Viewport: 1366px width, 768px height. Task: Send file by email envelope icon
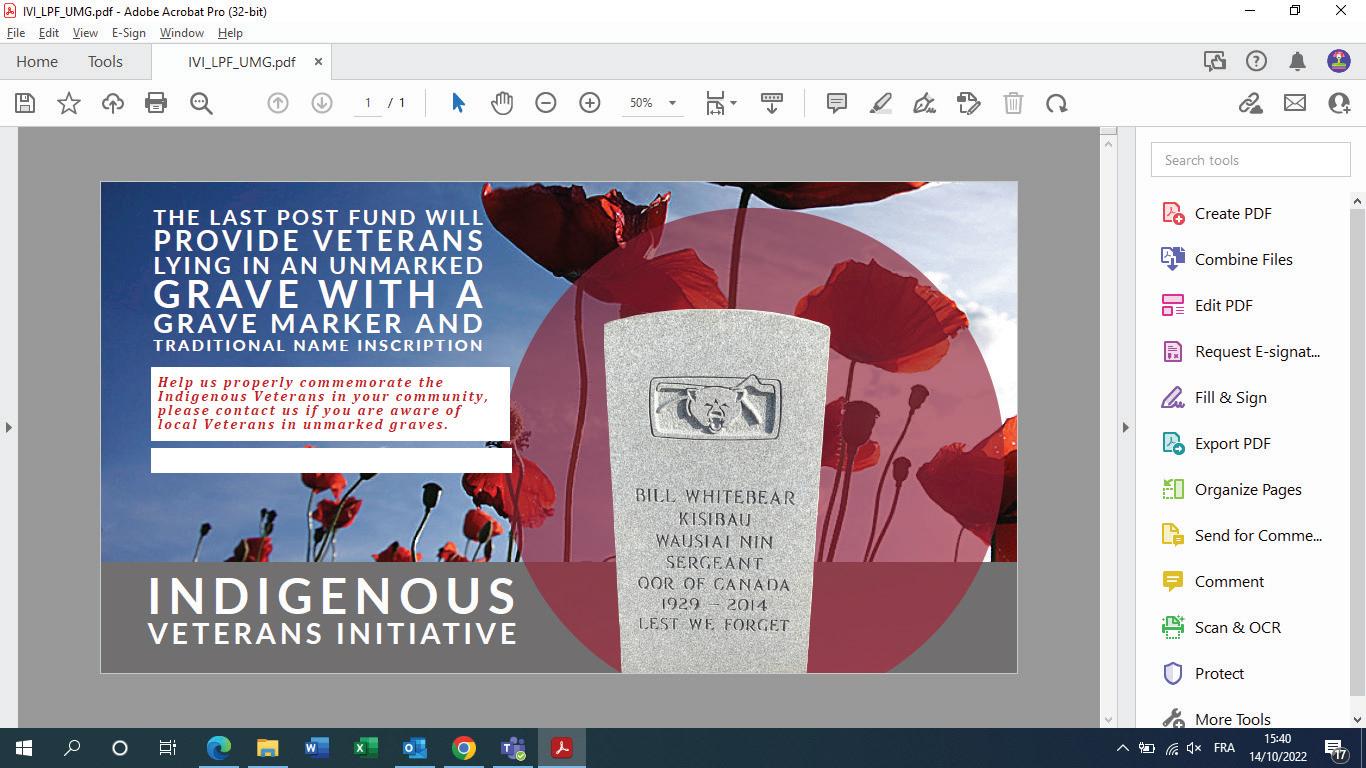[x=1295, y=103]
